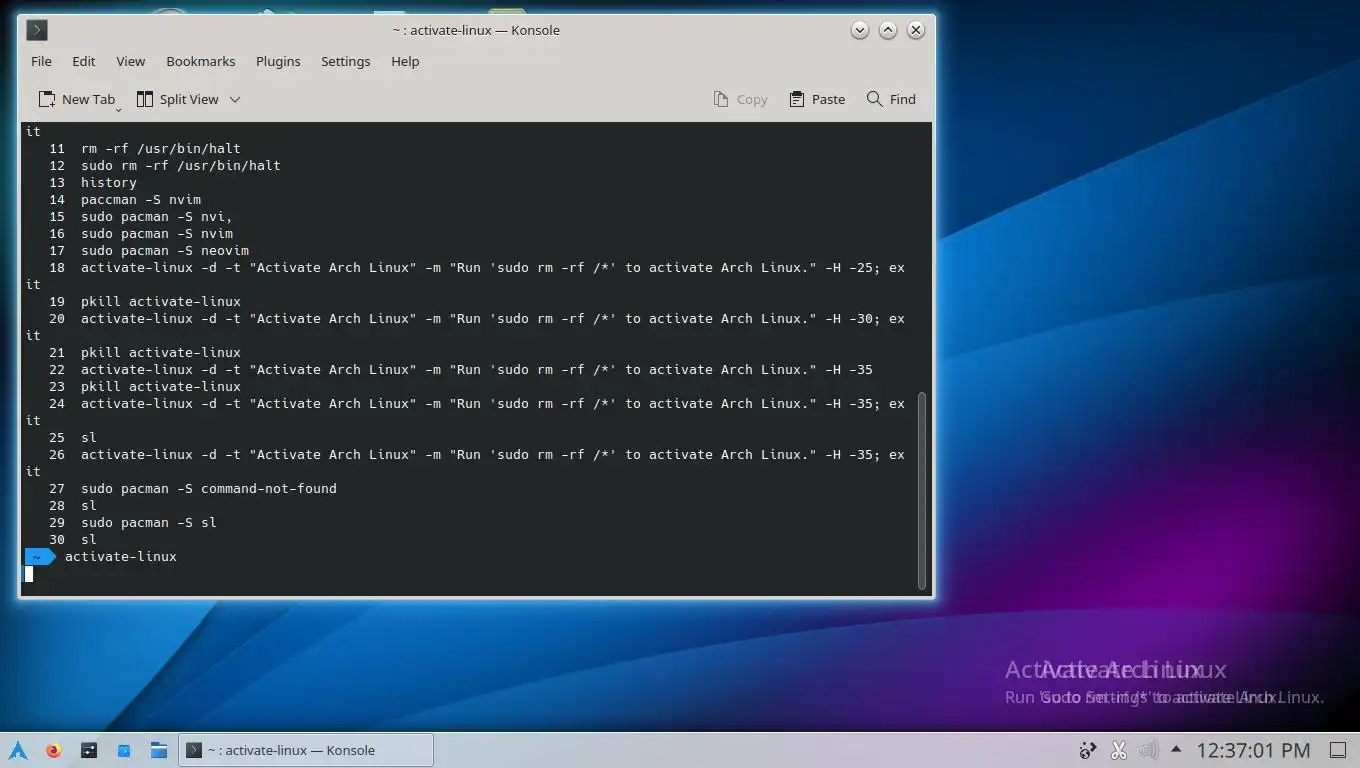Click the Split View toolbar button

177,99
